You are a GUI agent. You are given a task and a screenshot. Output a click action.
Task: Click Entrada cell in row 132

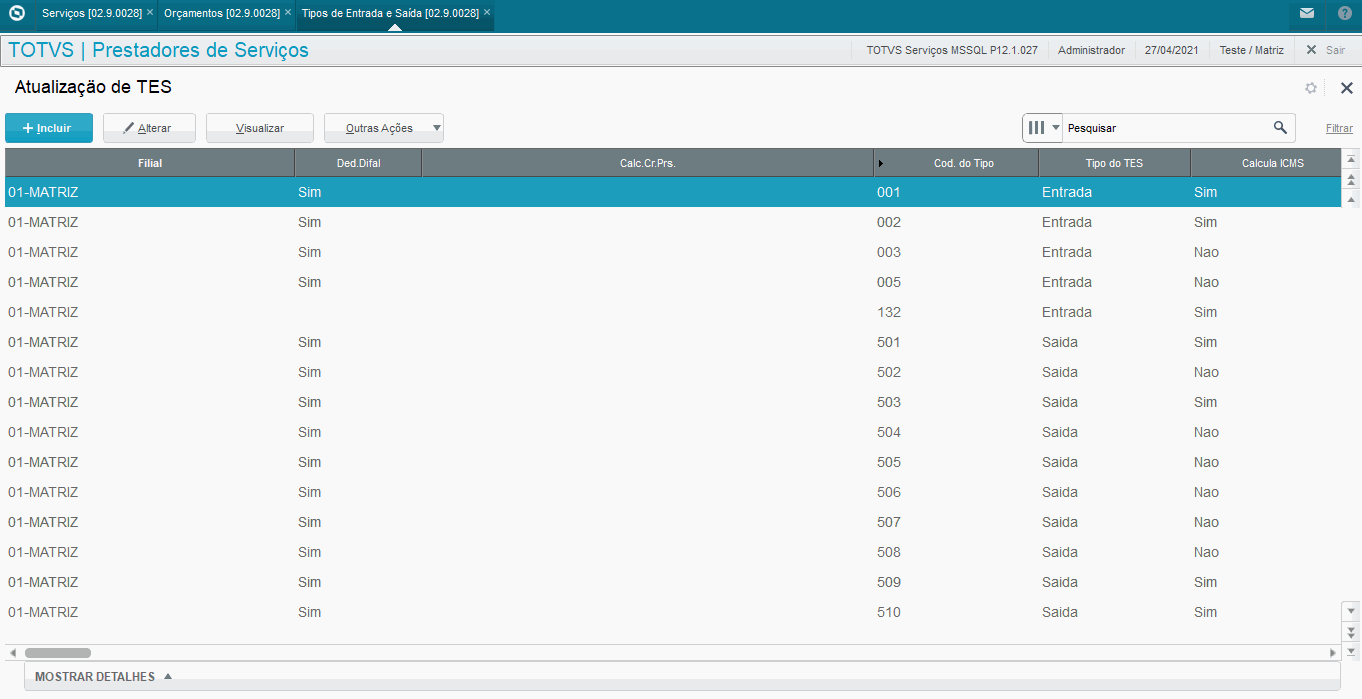1067,312
